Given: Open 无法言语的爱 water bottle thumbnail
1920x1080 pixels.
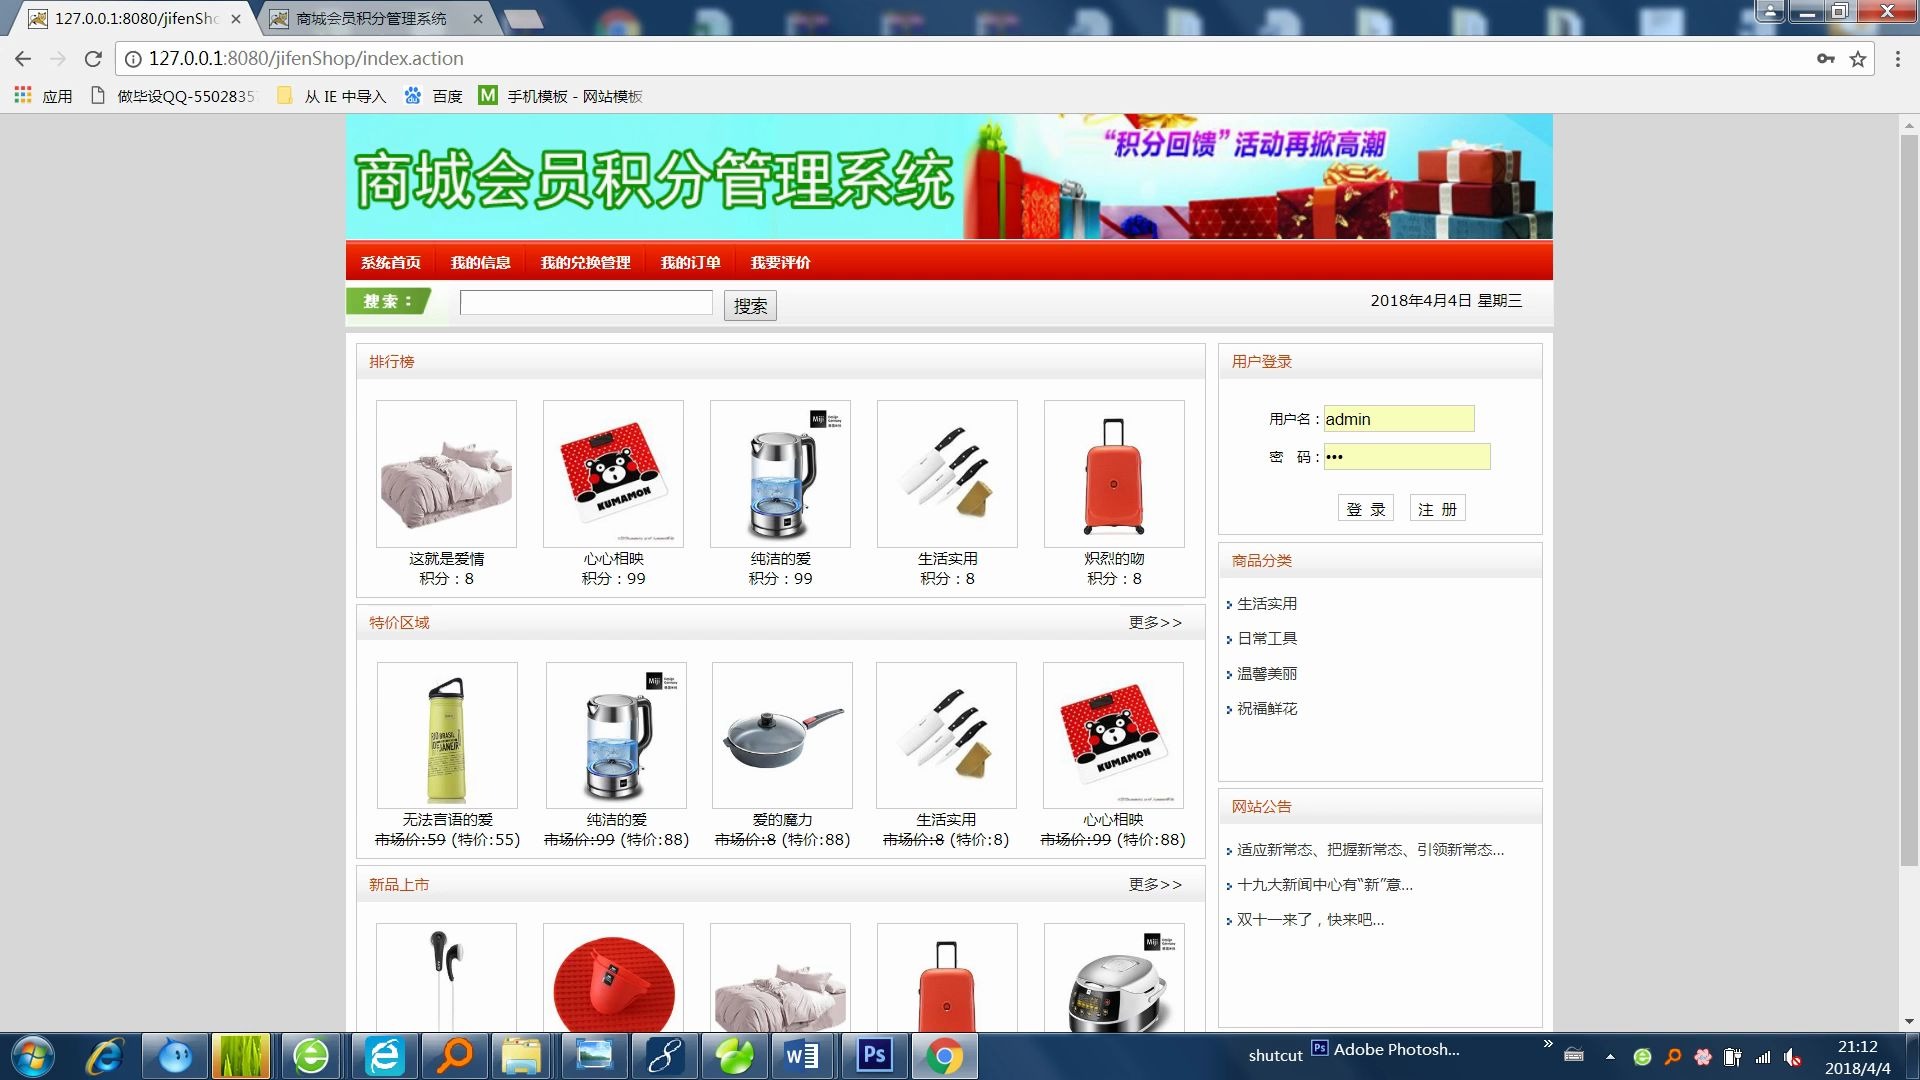Looking at the screenshot, I should tap(447, 735).
